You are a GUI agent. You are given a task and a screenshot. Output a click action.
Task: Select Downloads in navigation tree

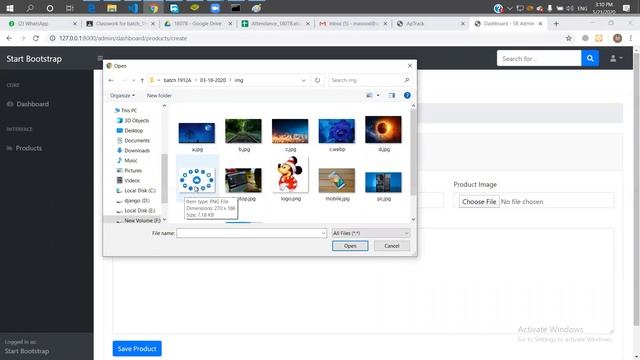tap(137, 151)
